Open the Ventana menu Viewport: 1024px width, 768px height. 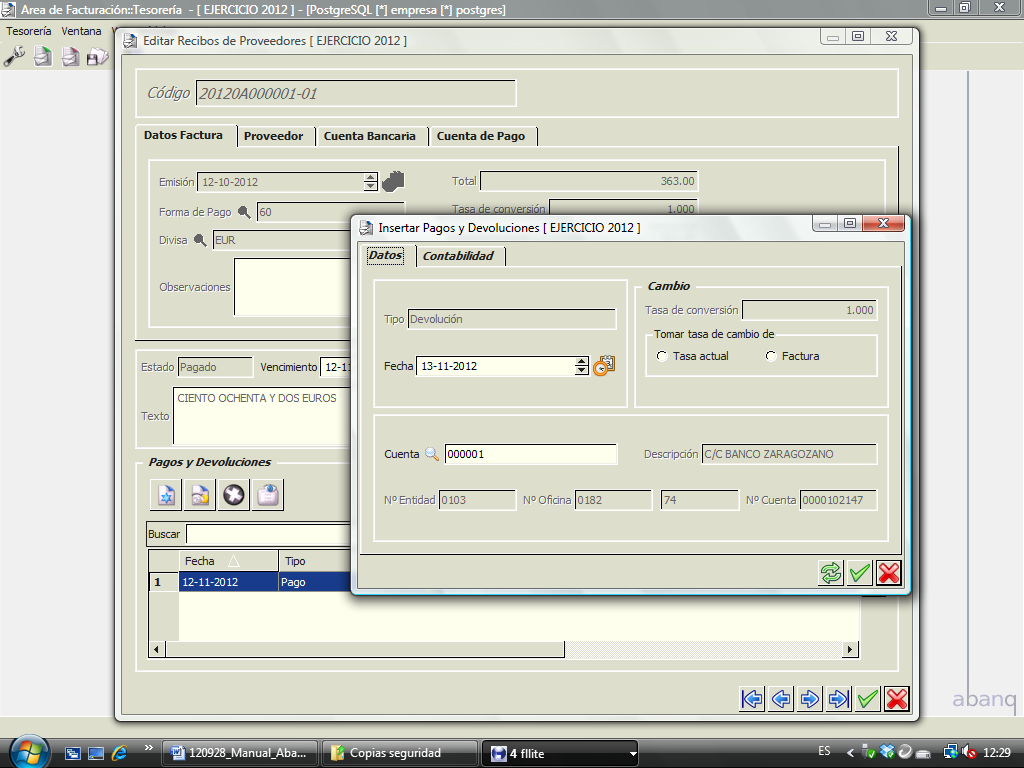coord(81,31)
